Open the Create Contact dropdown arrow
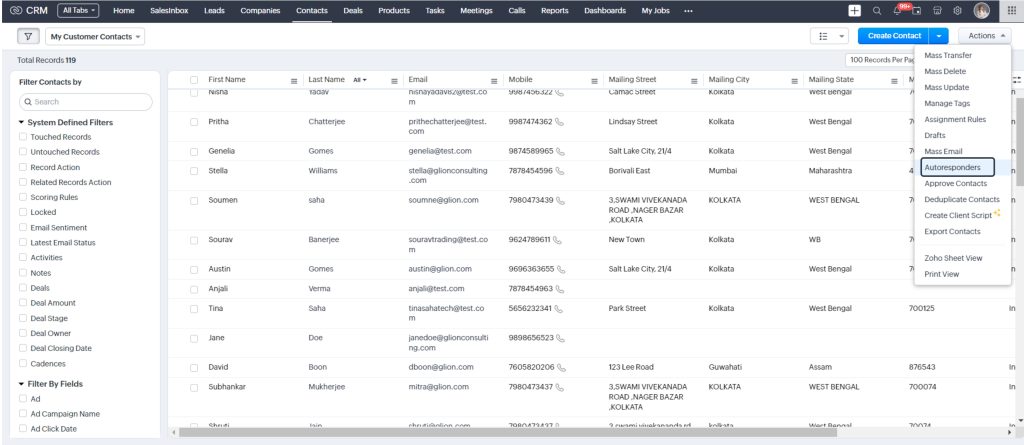The width and height of the screenshot is (1024, 445). tap(938, 36)
